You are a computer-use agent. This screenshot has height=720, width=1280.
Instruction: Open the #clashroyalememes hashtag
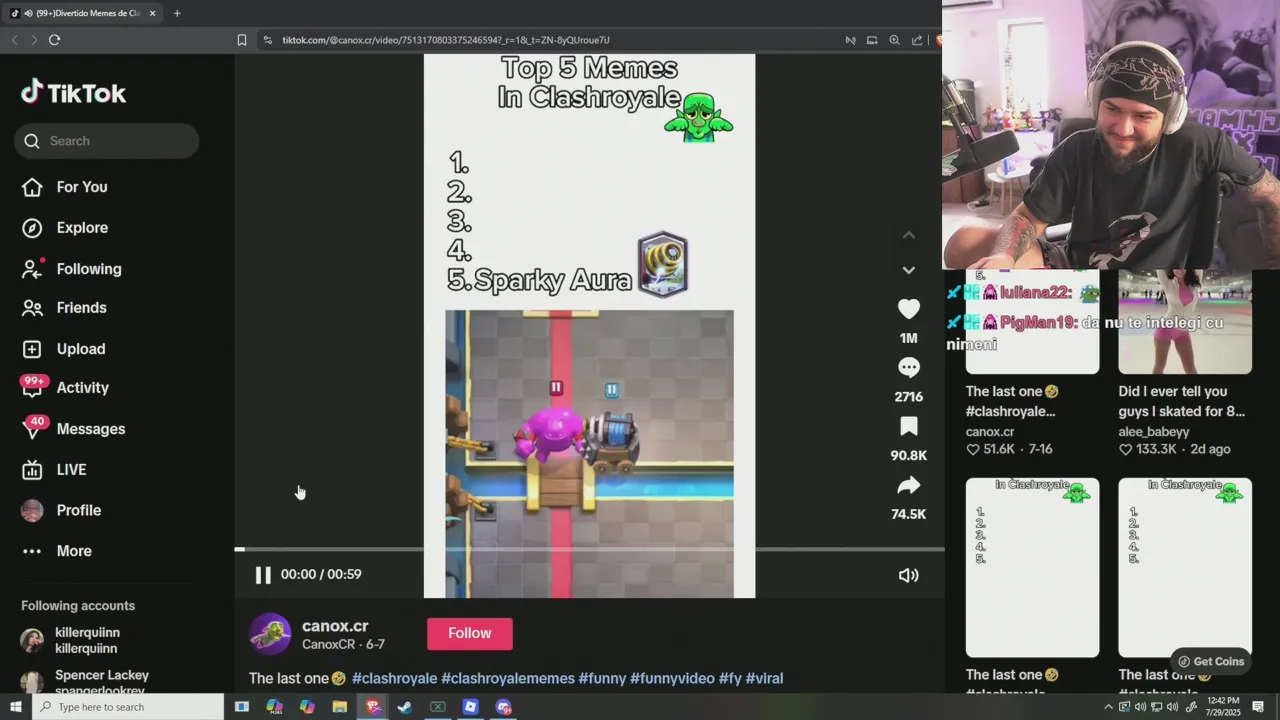point(508,678)
